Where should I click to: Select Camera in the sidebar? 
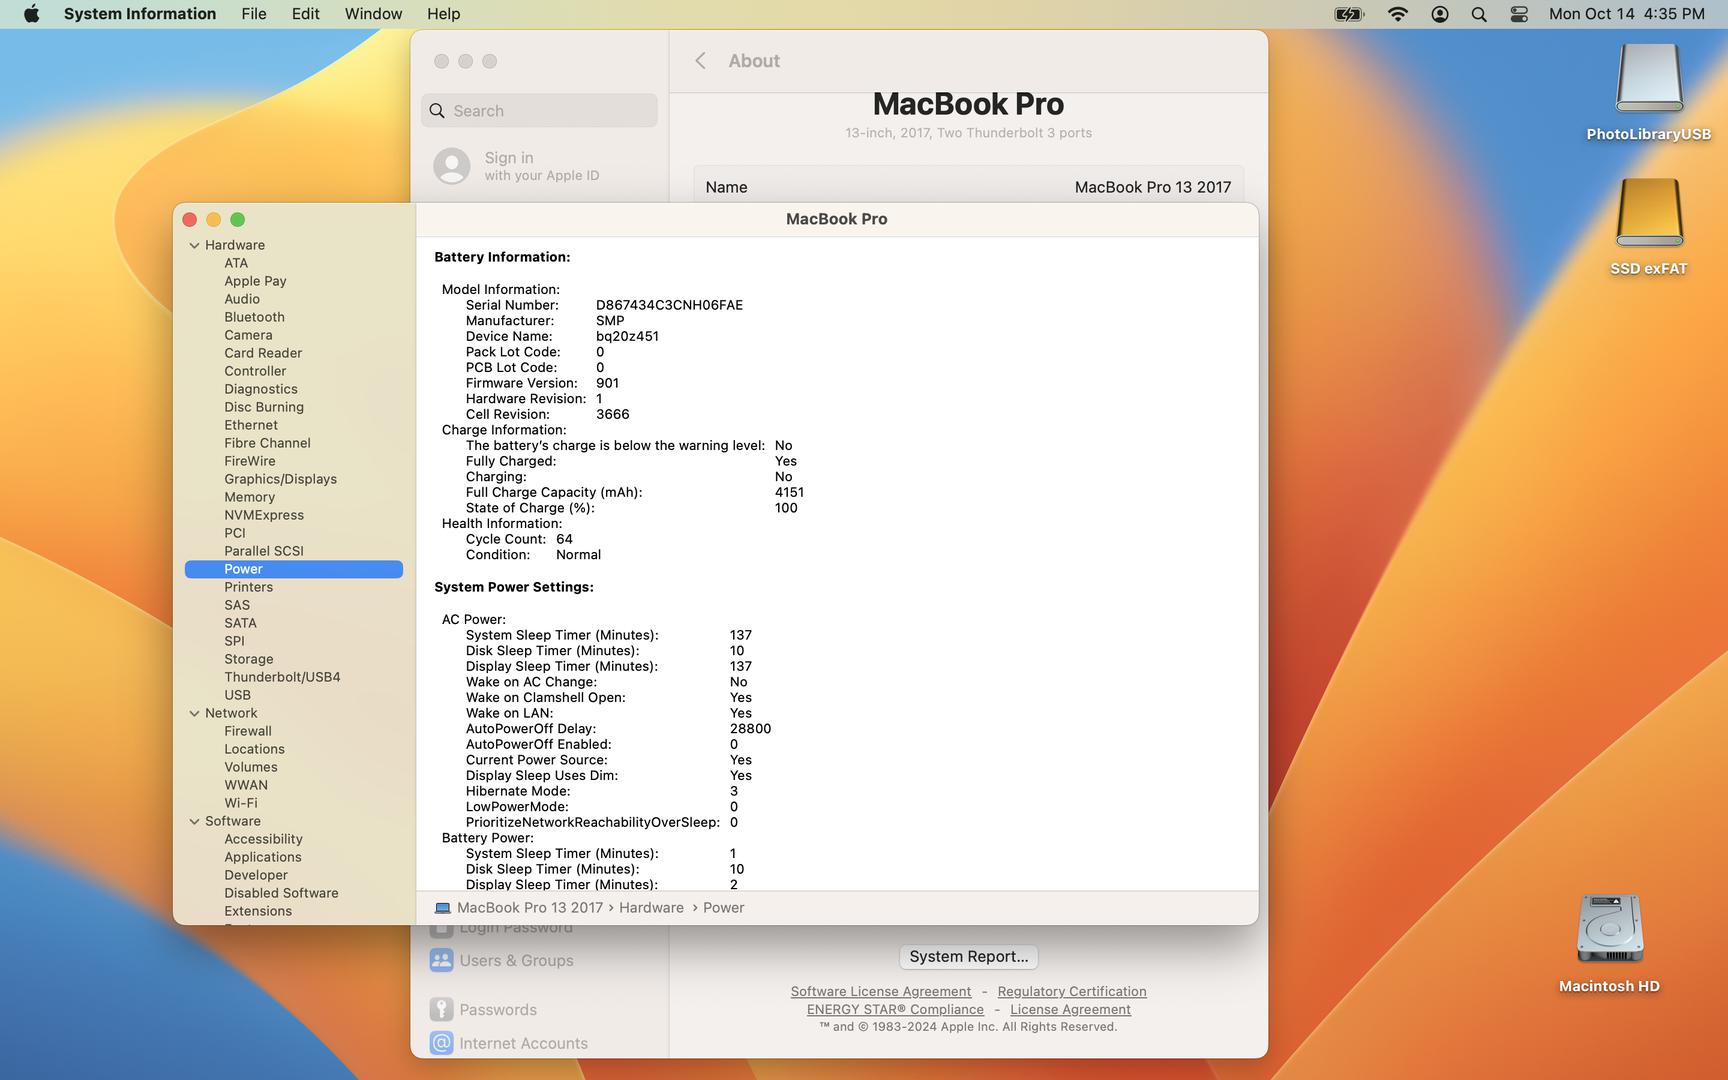click(x=248, y=335)
